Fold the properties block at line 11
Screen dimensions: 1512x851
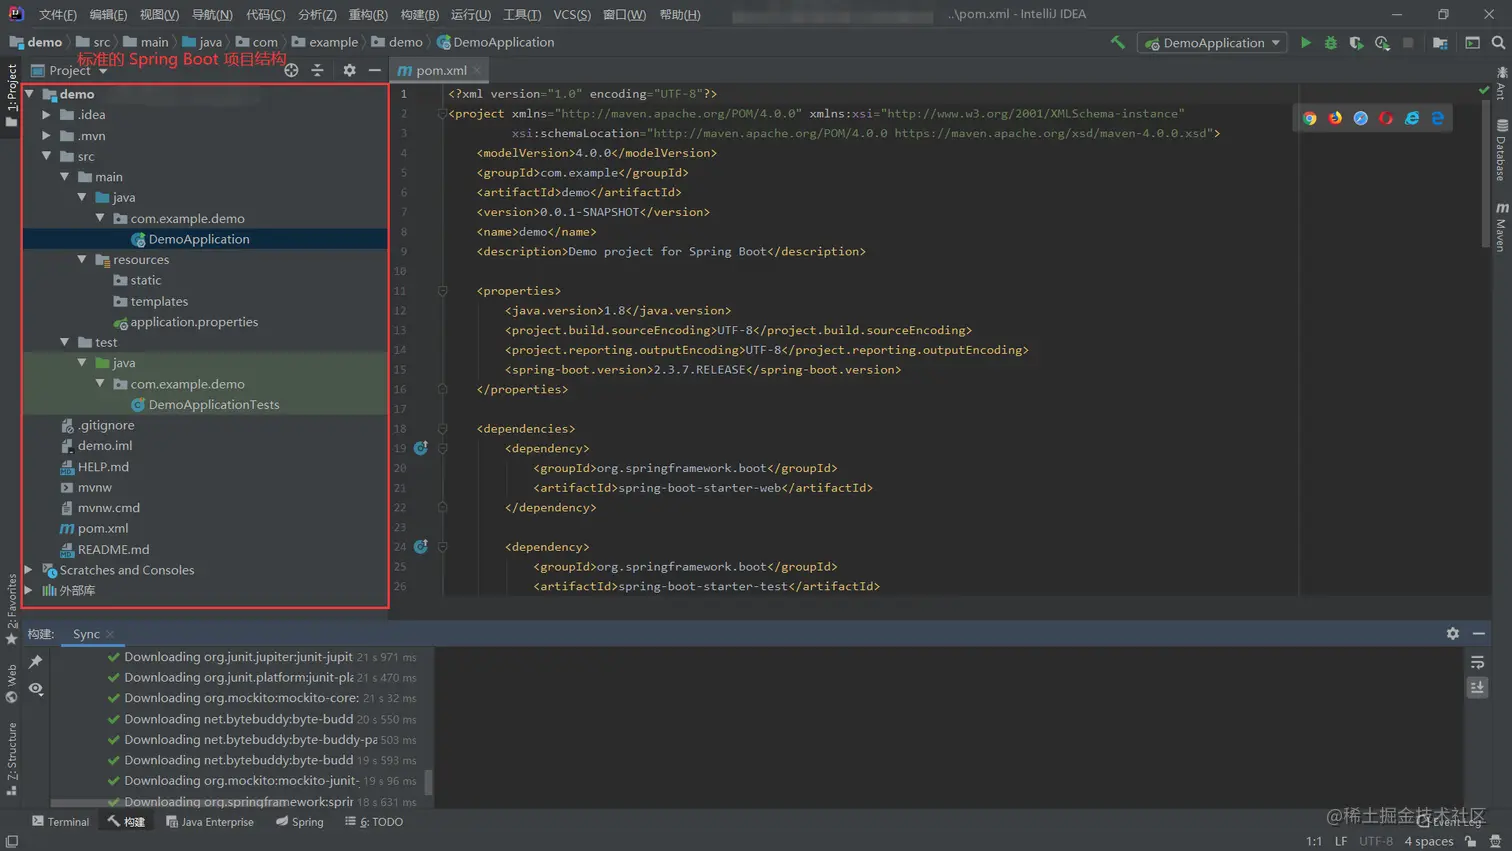(x=442, y=291)
